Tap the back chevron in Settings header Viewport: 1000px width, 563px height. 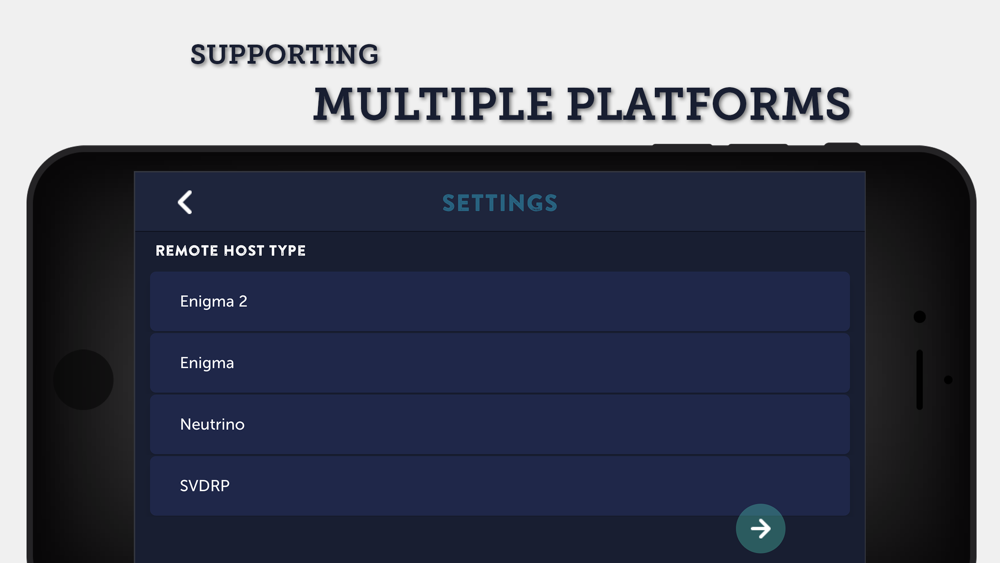tap(185, 202)
